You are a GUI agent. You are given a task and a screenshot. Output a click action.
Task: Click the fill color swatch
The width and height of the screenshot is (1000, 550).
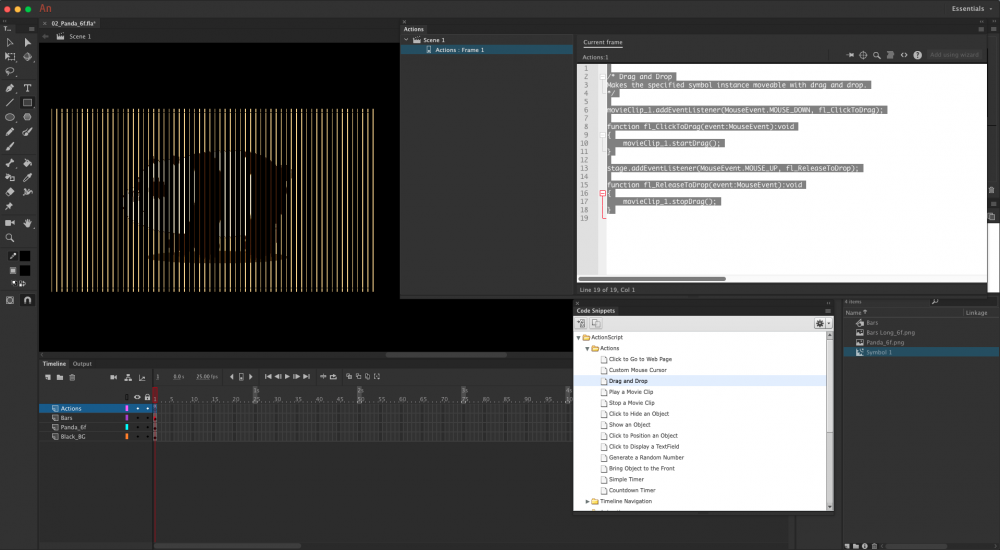[25, 271]
